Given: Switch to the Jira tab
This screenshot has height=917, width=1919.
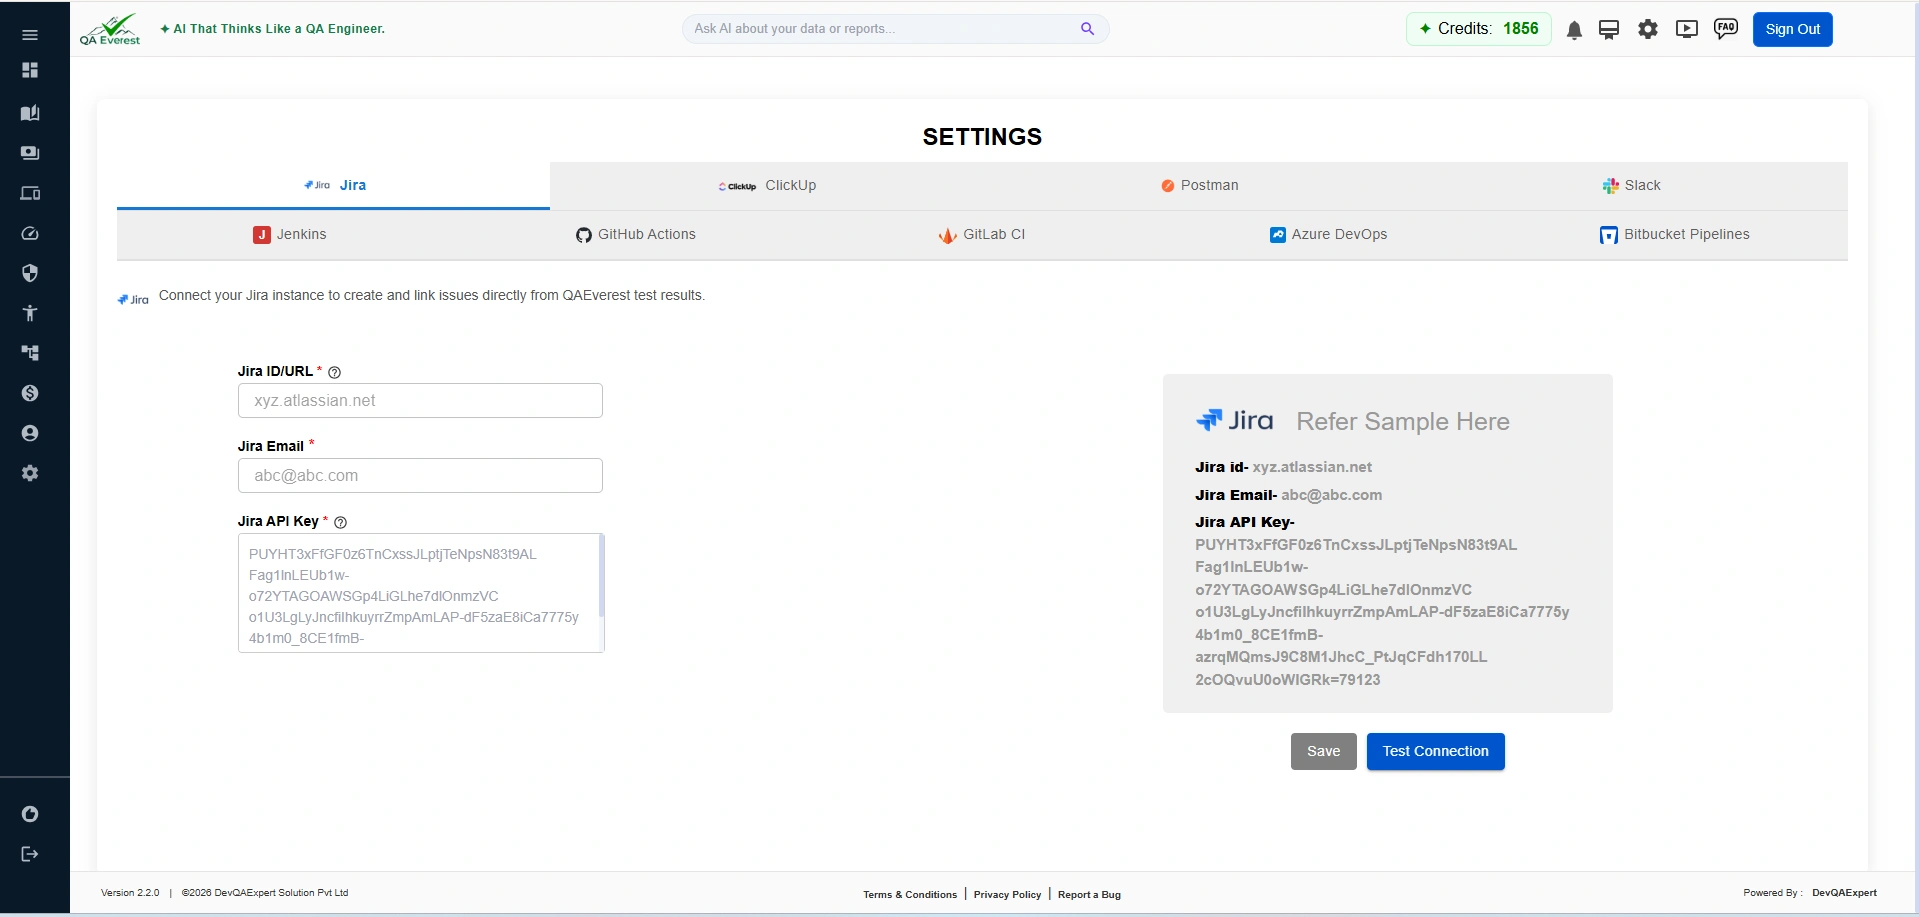Looking at the screenshot, I should (333, 186).
